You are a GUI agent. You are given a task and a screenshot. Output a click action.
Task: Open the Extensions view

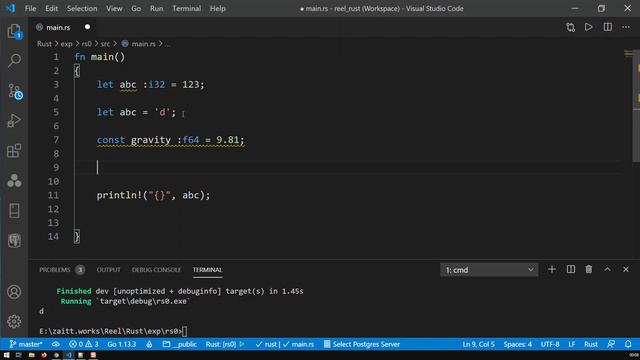14,151
